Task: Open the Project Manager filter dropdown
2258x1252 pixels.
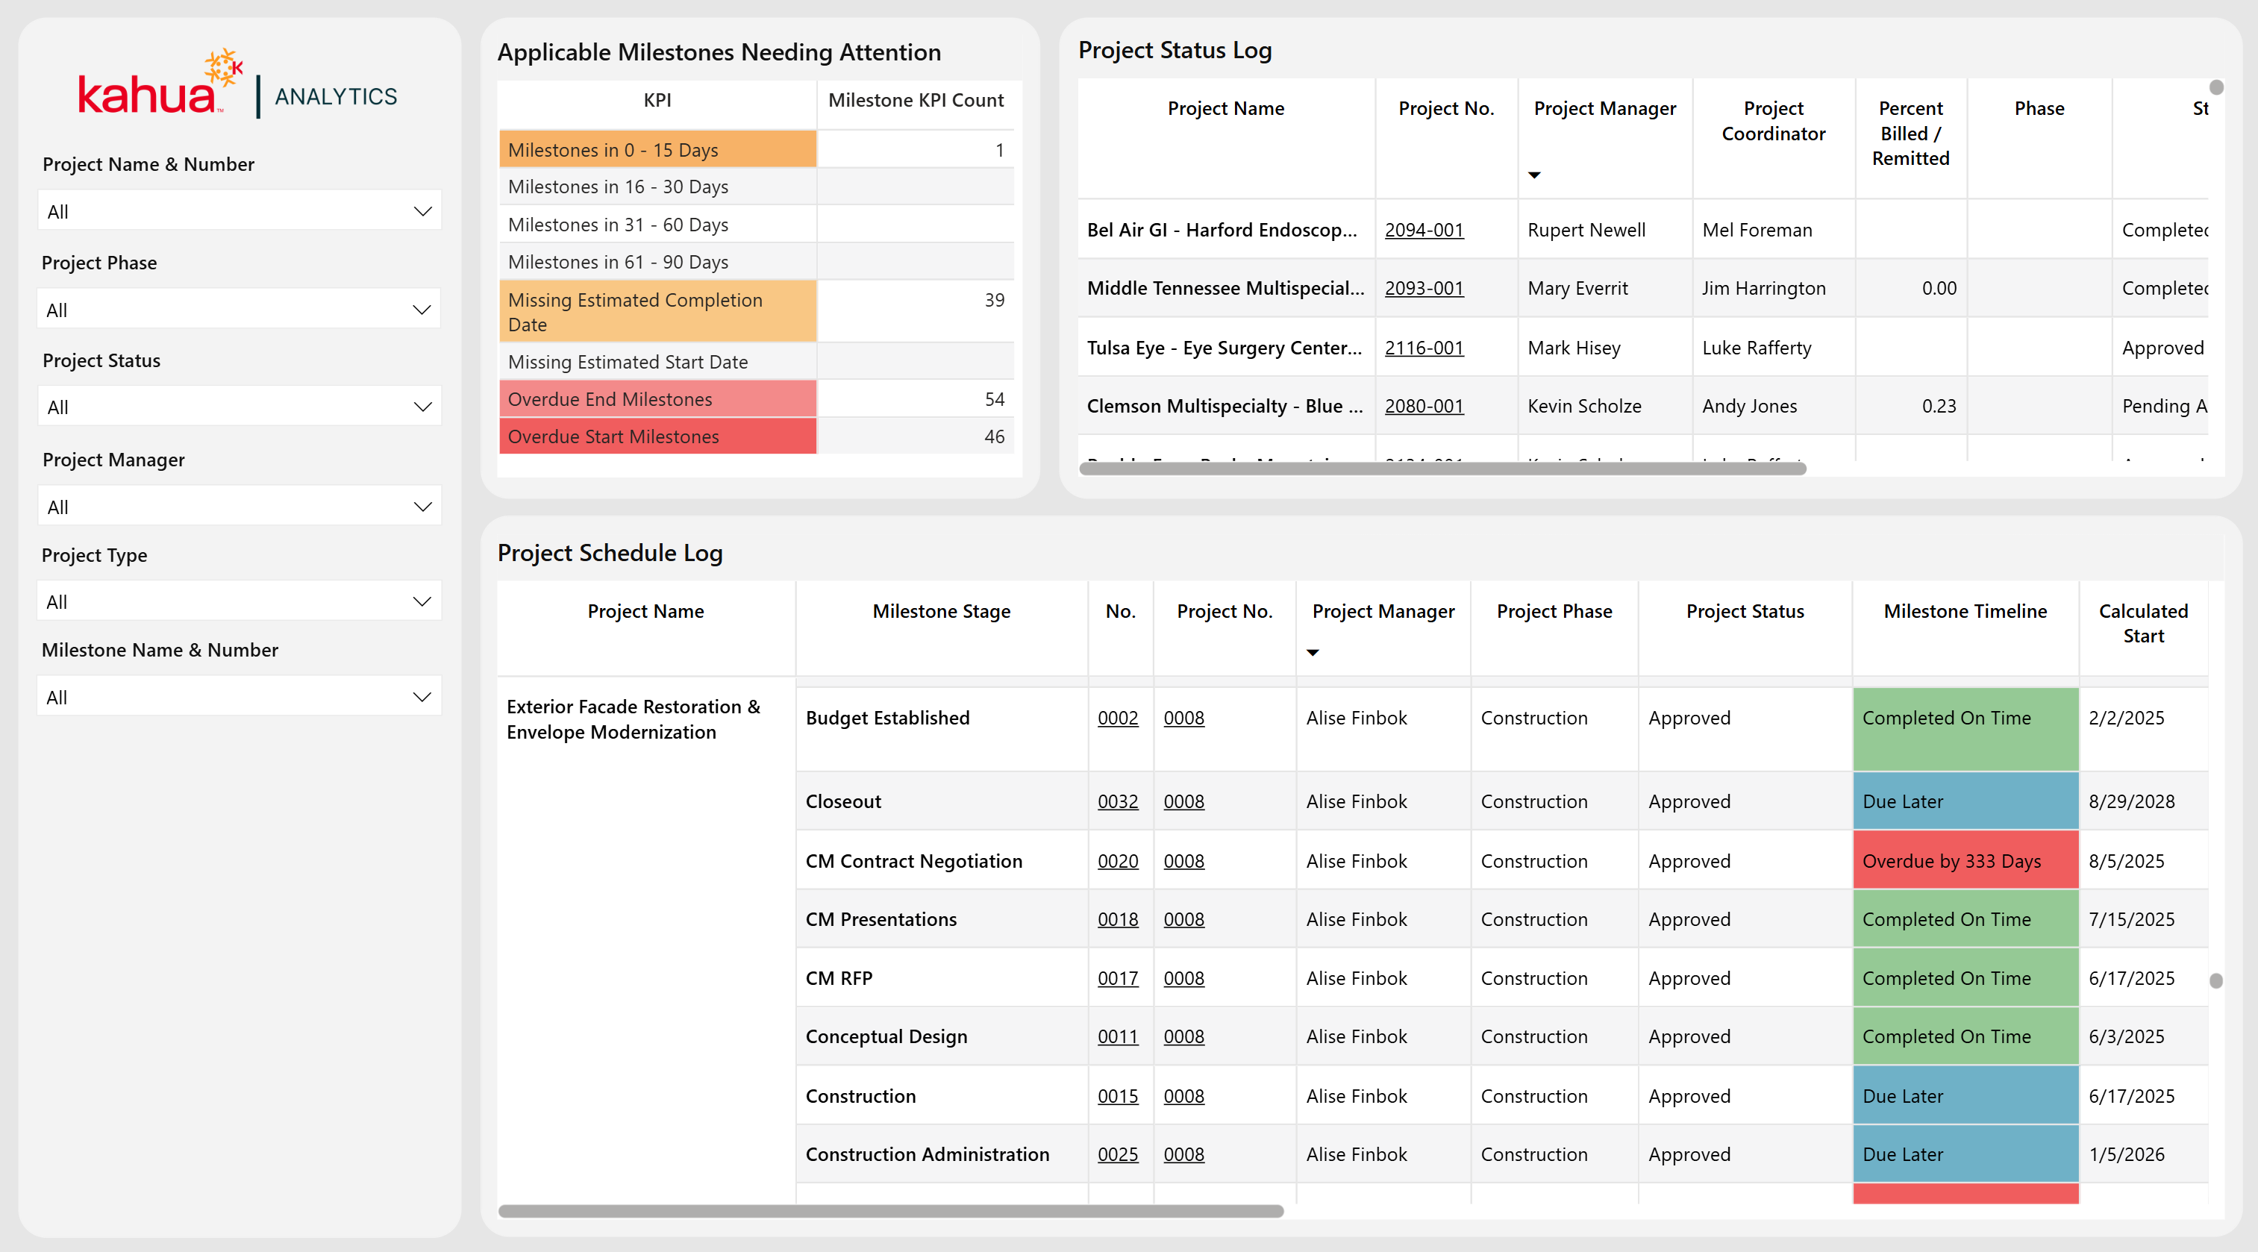Action: point(239,507)
